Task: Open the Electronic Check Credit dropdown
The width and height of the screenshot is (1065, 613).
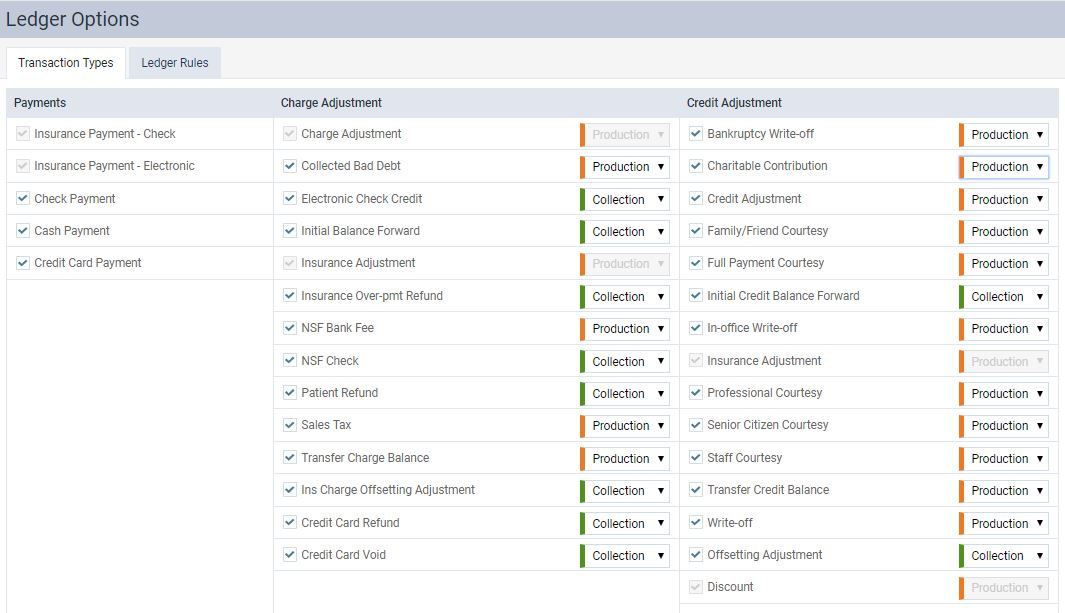Action: click(627, 200)
